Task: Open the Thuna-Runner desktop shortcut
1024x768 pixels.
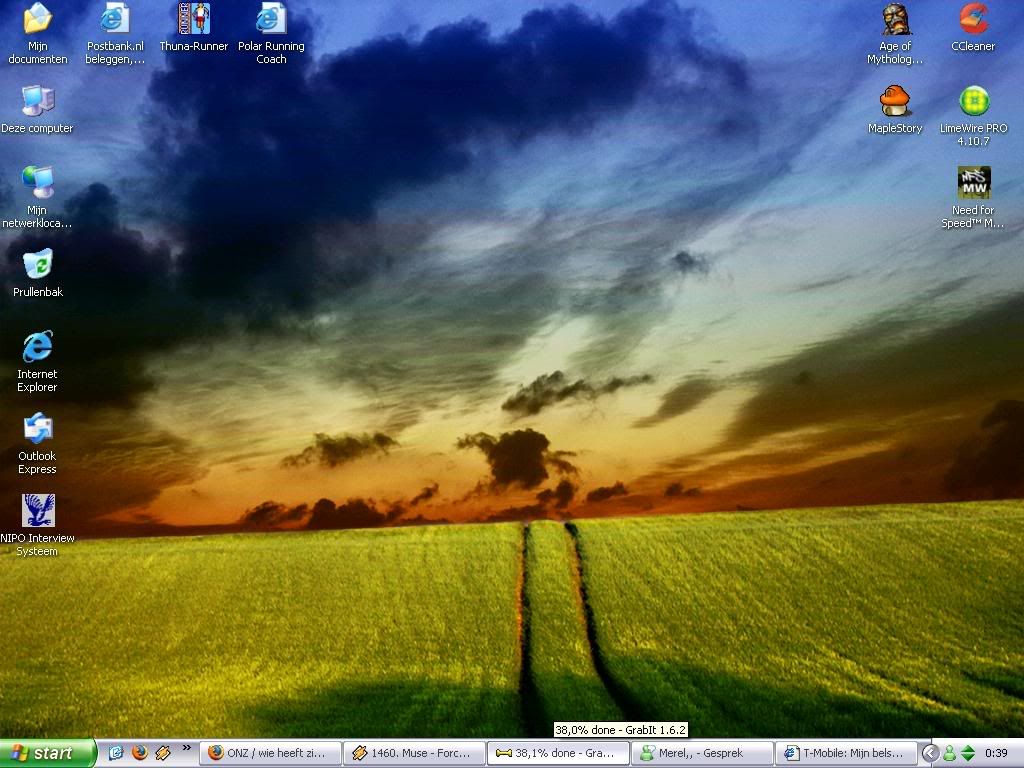Action: (194, 19)
